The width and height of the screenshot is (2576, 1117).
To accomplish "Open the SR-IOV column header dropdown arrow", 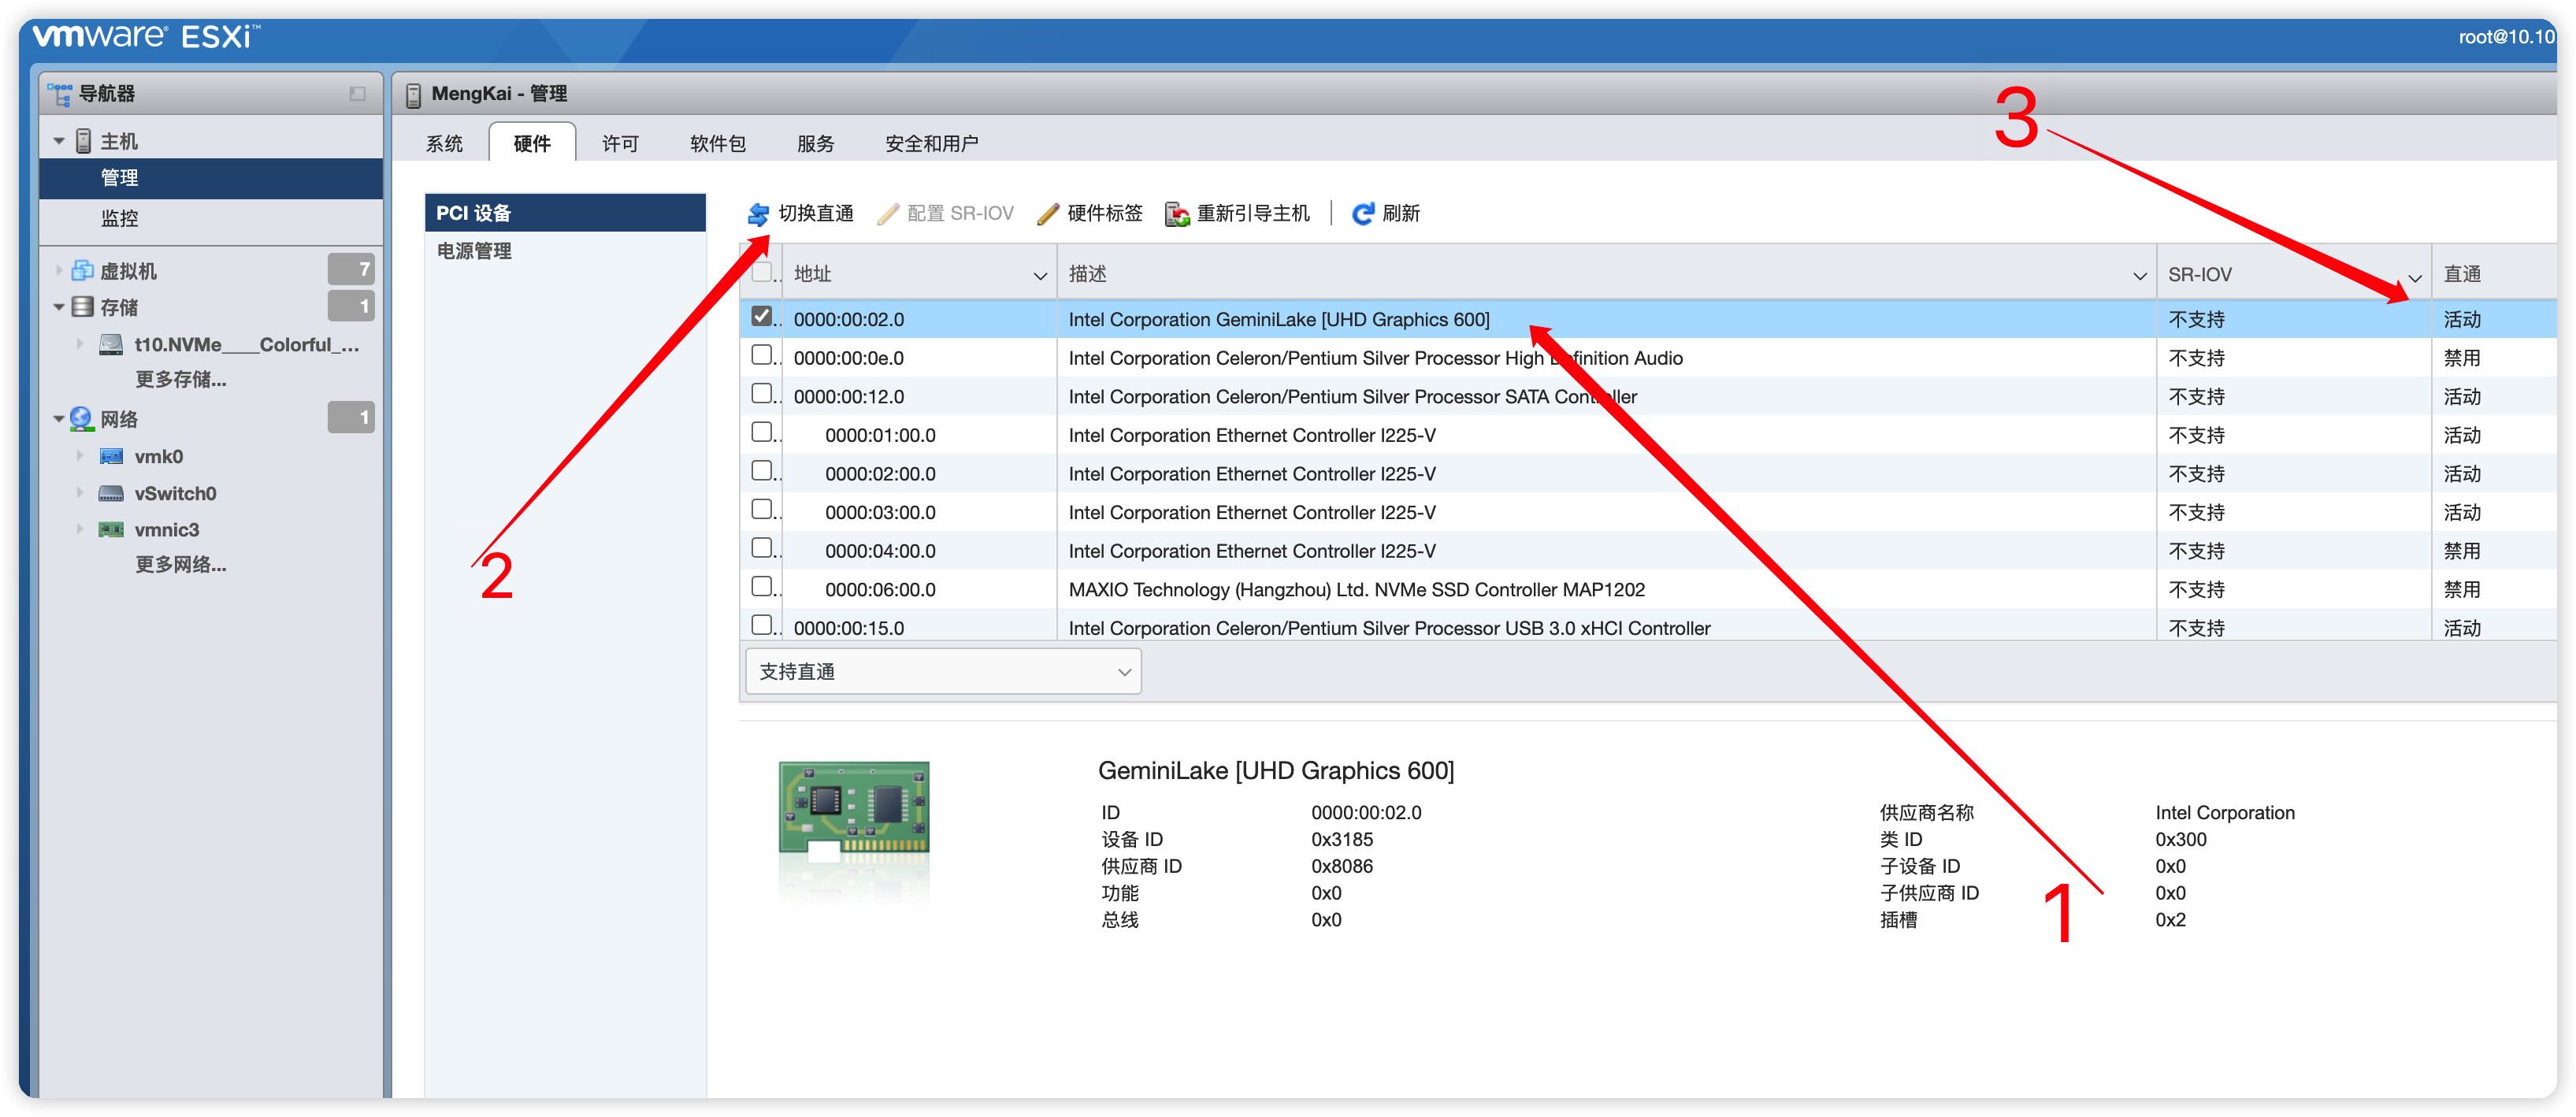I will 2415,278.
